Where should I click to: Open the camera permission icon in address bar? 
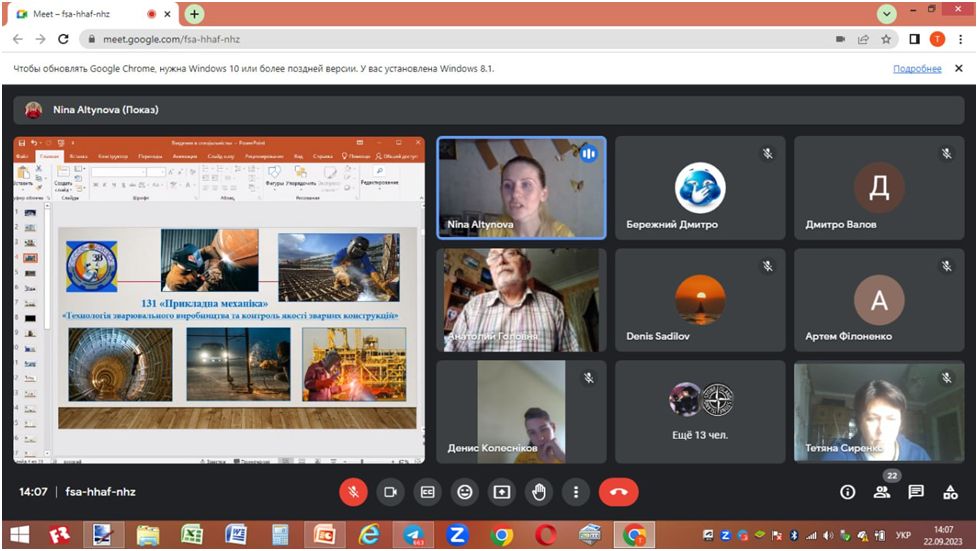(840, 39)
